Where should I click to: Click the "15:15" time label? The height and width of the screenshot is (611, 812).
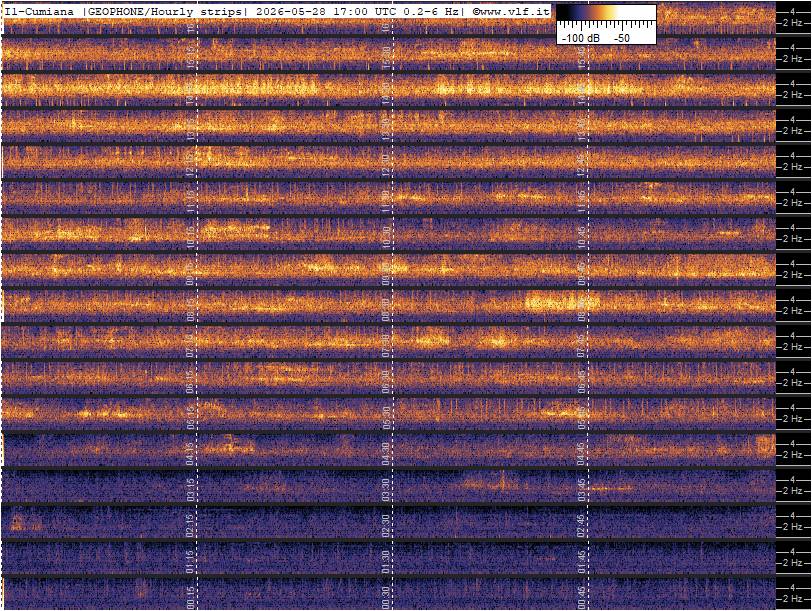(x=191, y=57)
